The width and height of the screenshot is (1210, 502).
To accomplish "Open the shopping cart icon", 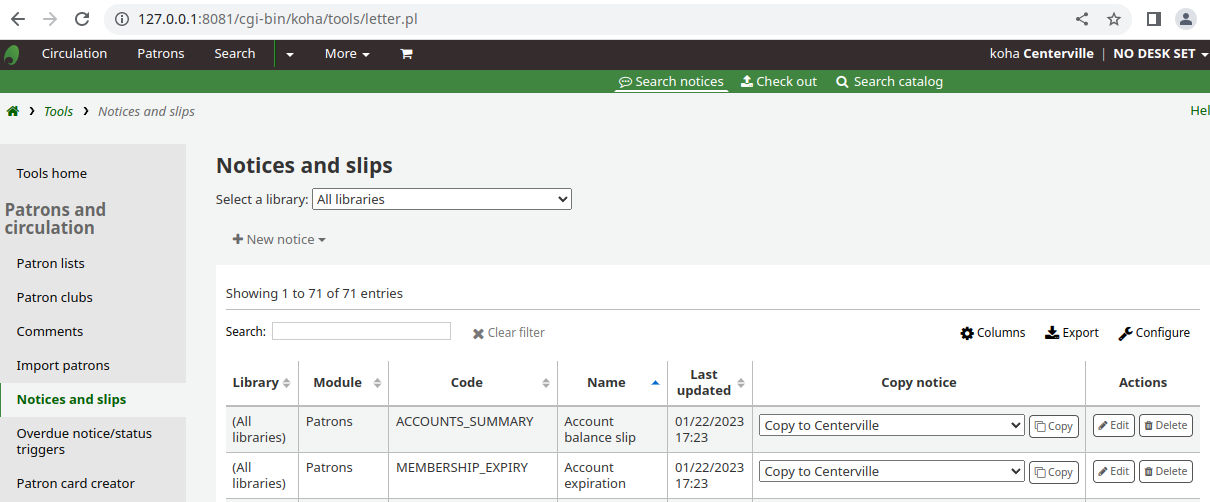I will 406,54.
